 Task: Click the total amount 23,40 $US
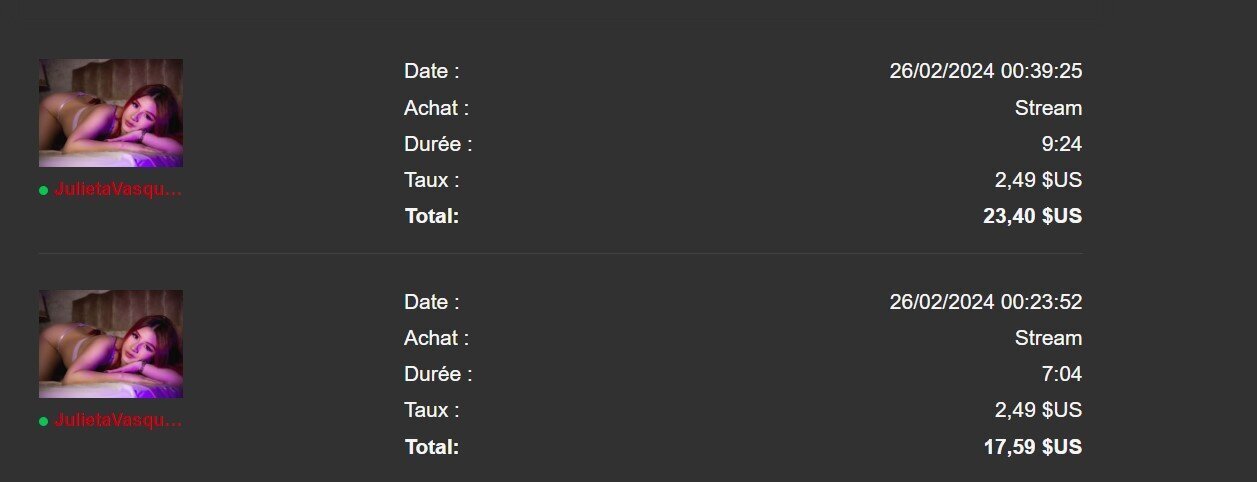[x=1032, y=216]
